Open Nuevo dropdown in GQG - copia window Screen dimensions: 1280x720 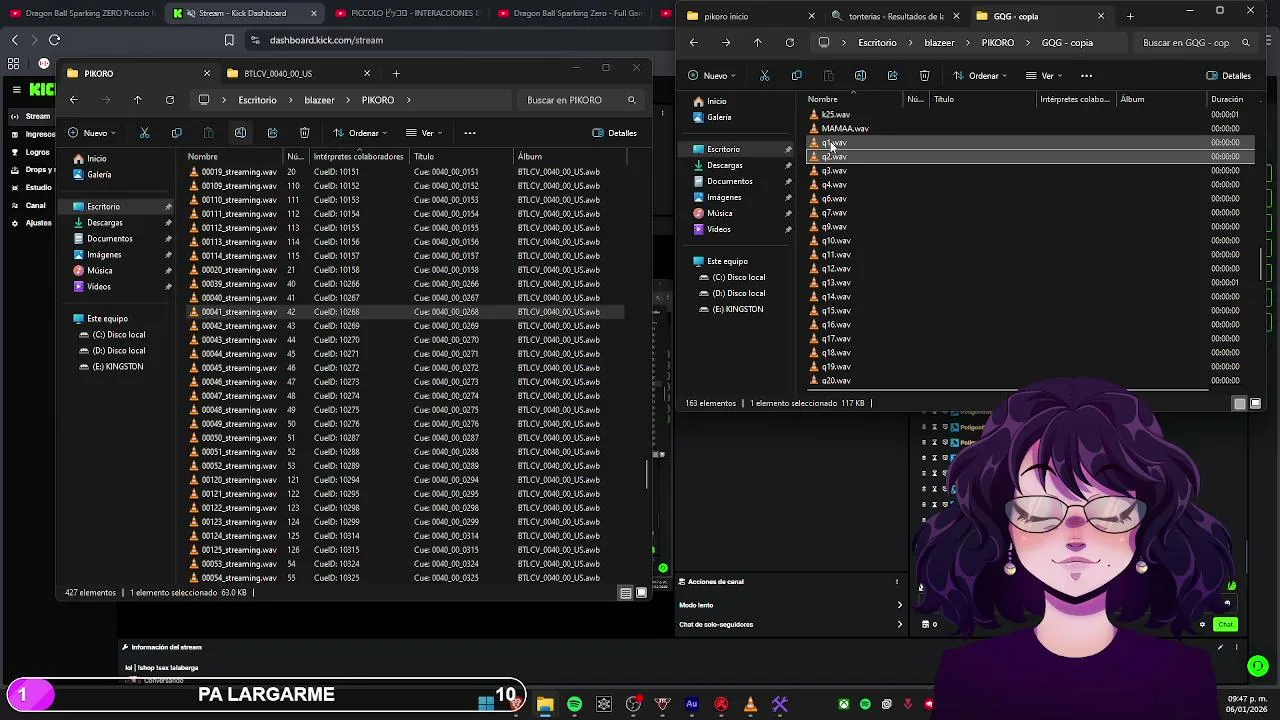[712, 76]
